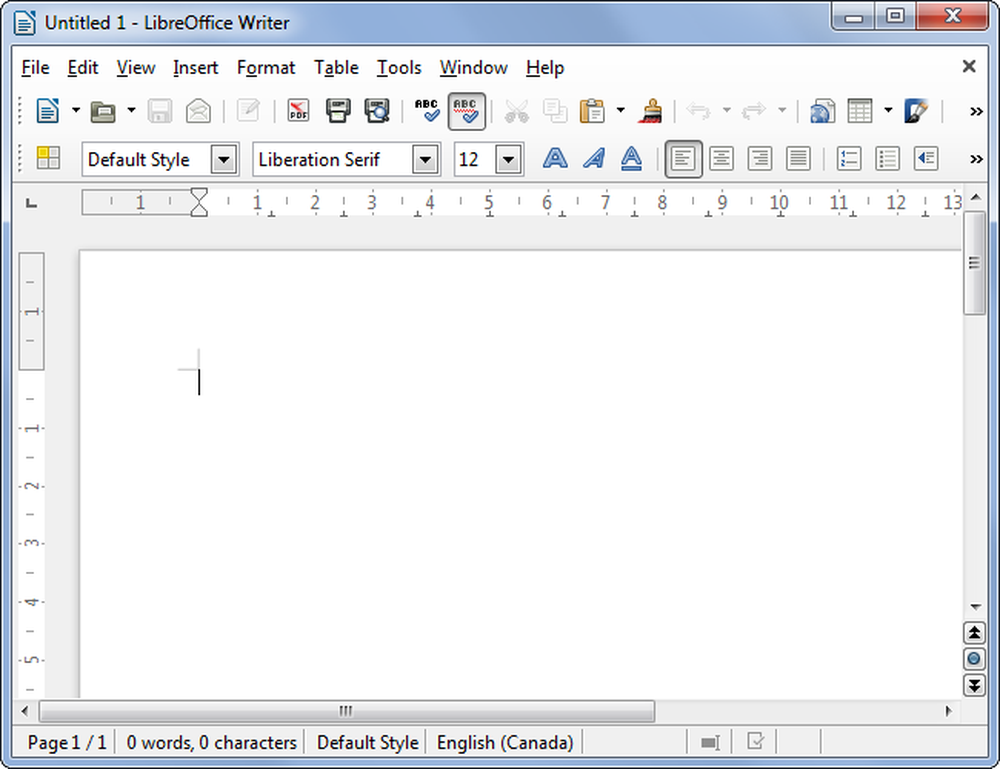Click the Redo arrow icon
Image resolution: width=1000 pixels, height=769 pixels.
[x=754, y=111]
